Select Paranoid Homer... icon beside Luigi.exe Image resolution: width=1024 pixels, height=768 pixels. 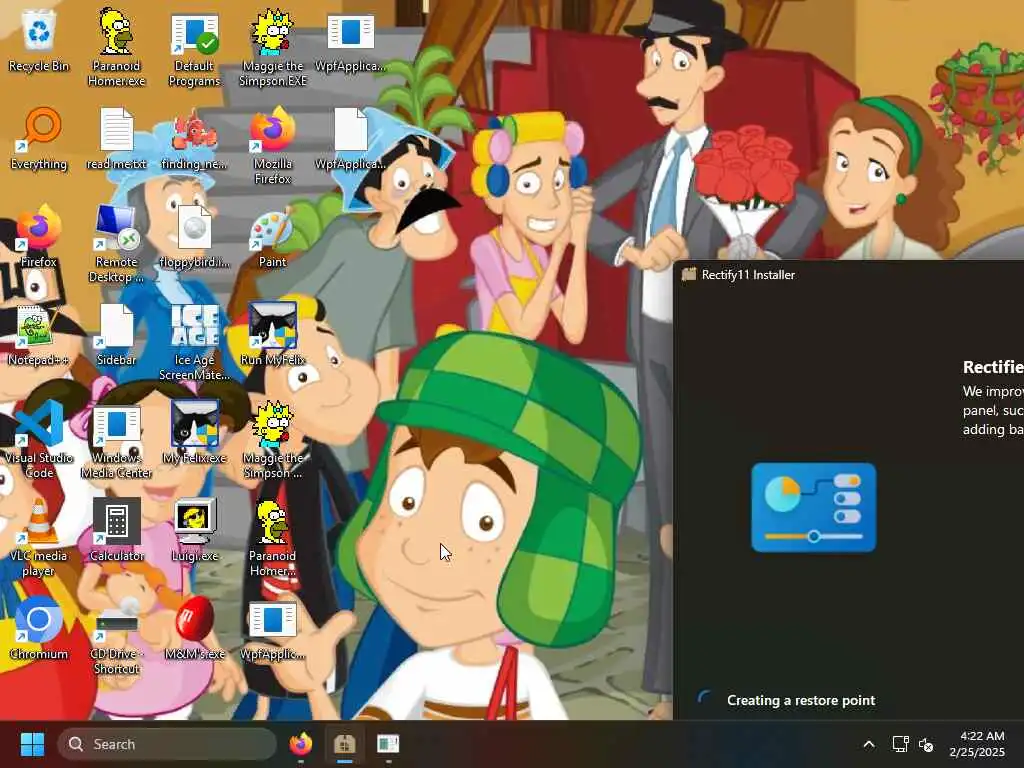272,538
